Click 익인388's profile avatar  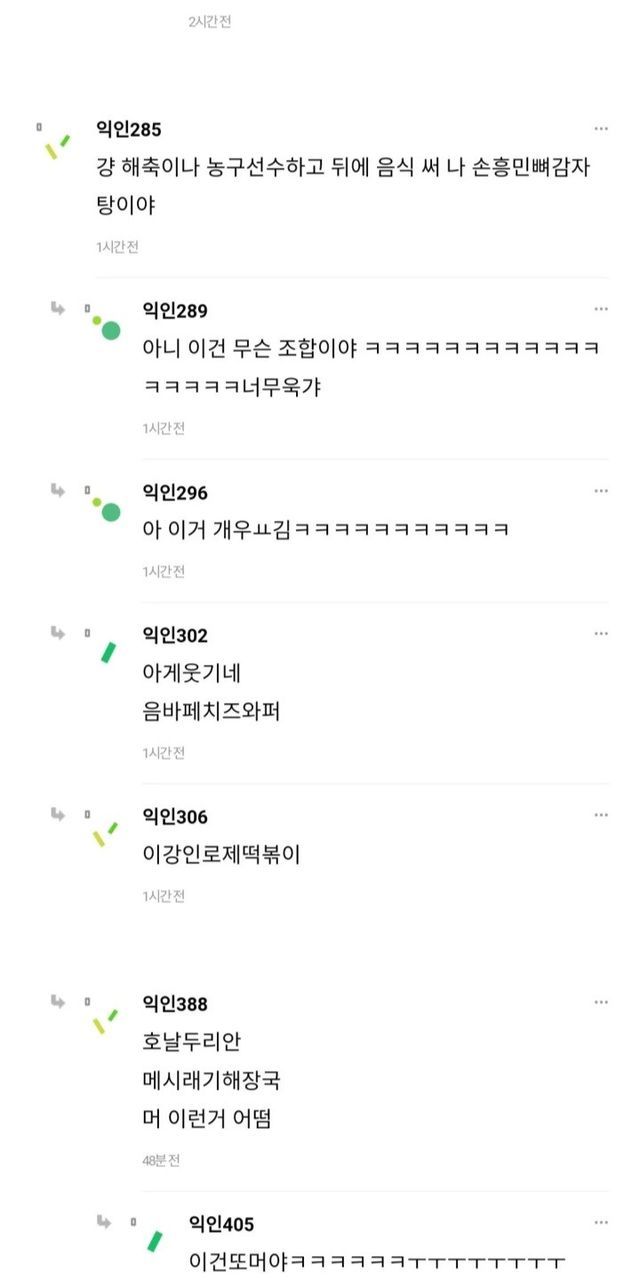[105, 1021]
